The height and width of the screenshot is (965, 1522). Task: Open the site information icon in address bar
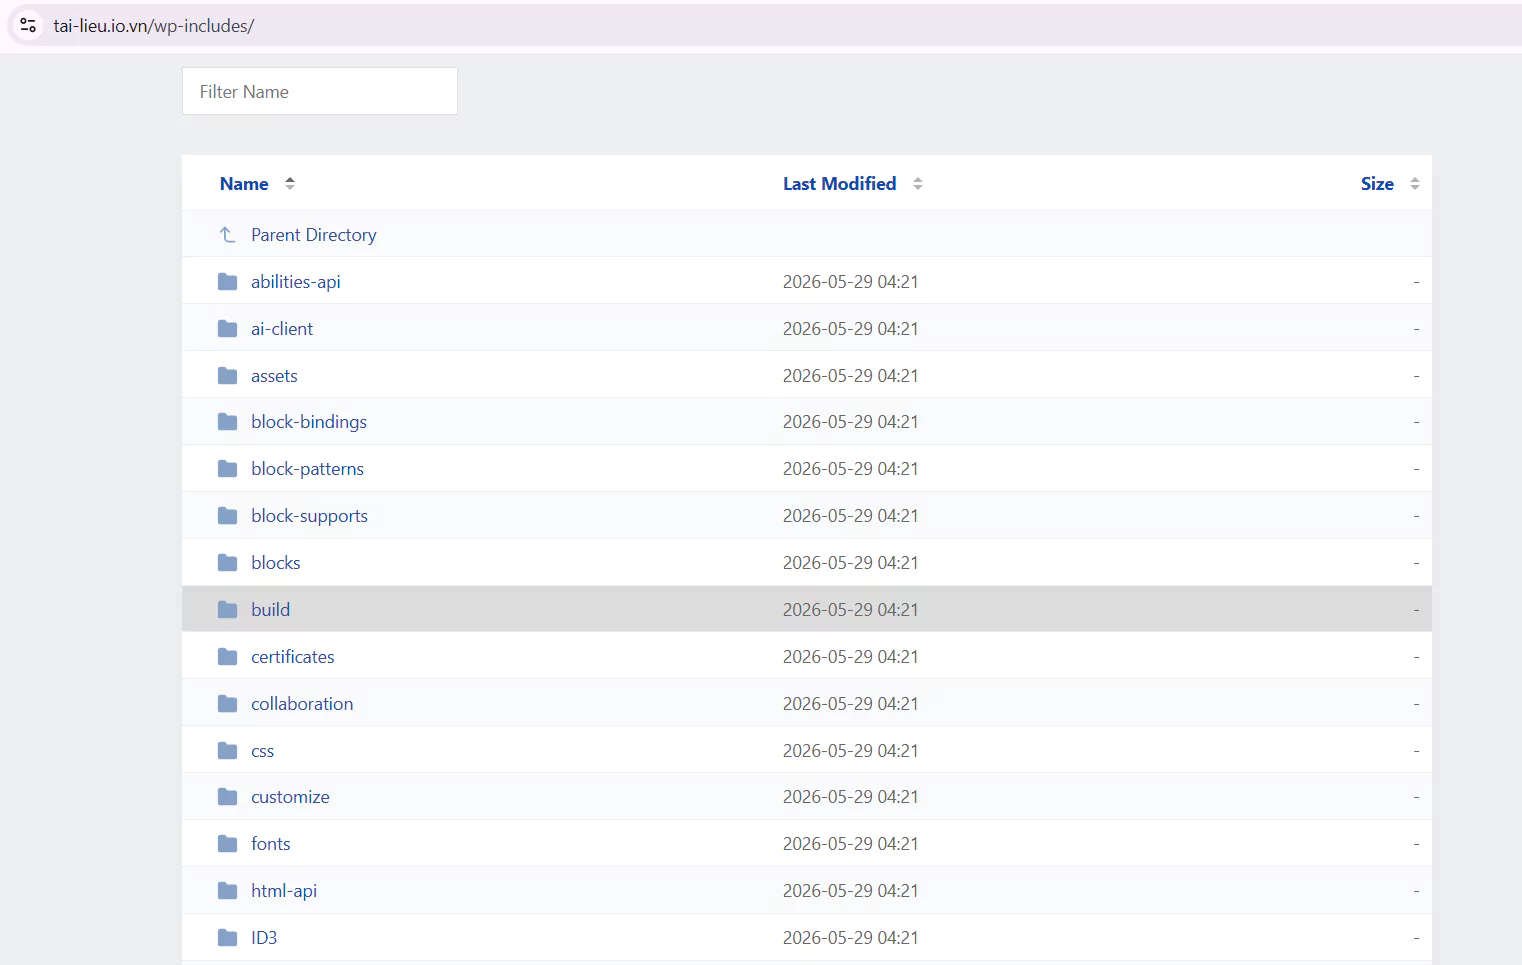28,25
